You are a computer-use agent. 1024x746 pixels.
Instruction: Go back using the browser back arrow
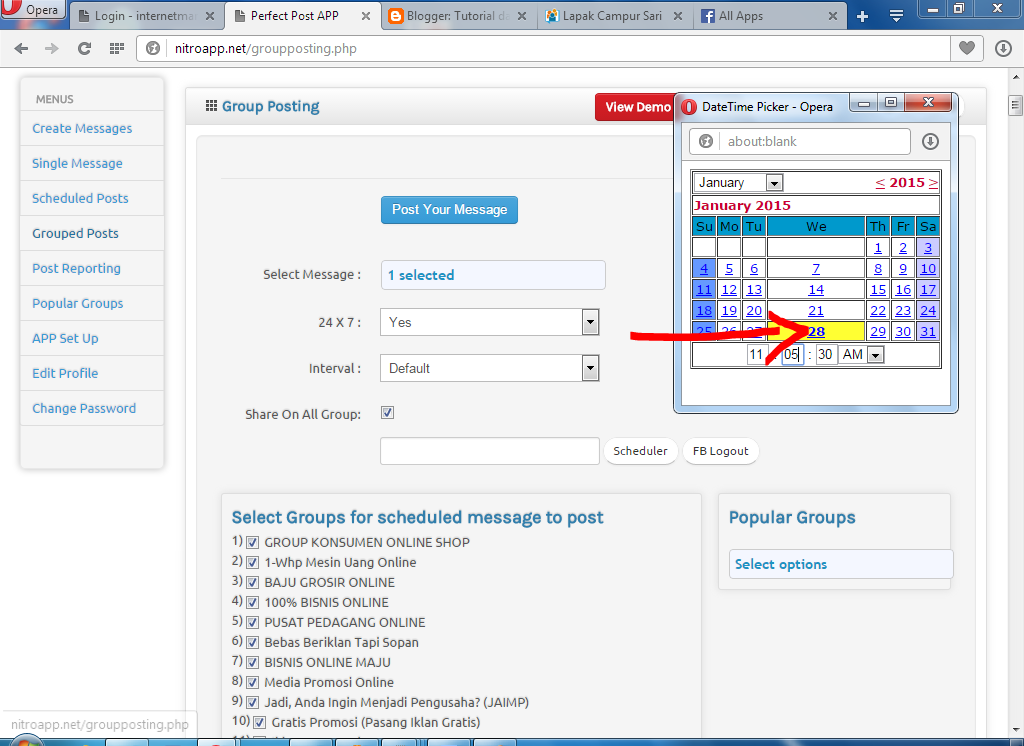click(21, 48)
